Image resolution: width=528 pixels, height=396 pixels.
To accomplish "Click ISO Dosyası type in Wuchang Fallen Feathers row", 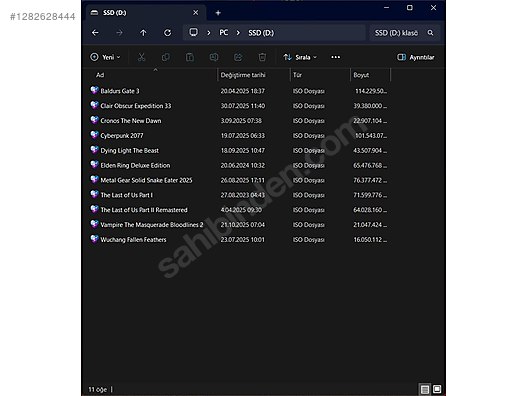I will [308, 239].
